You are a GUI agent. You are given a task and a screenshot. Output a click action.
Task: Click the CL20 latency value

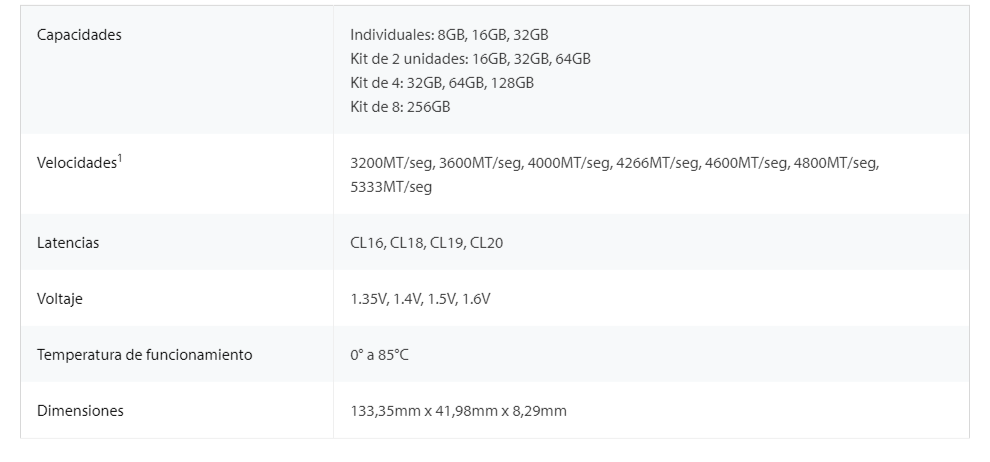[486, 243]
